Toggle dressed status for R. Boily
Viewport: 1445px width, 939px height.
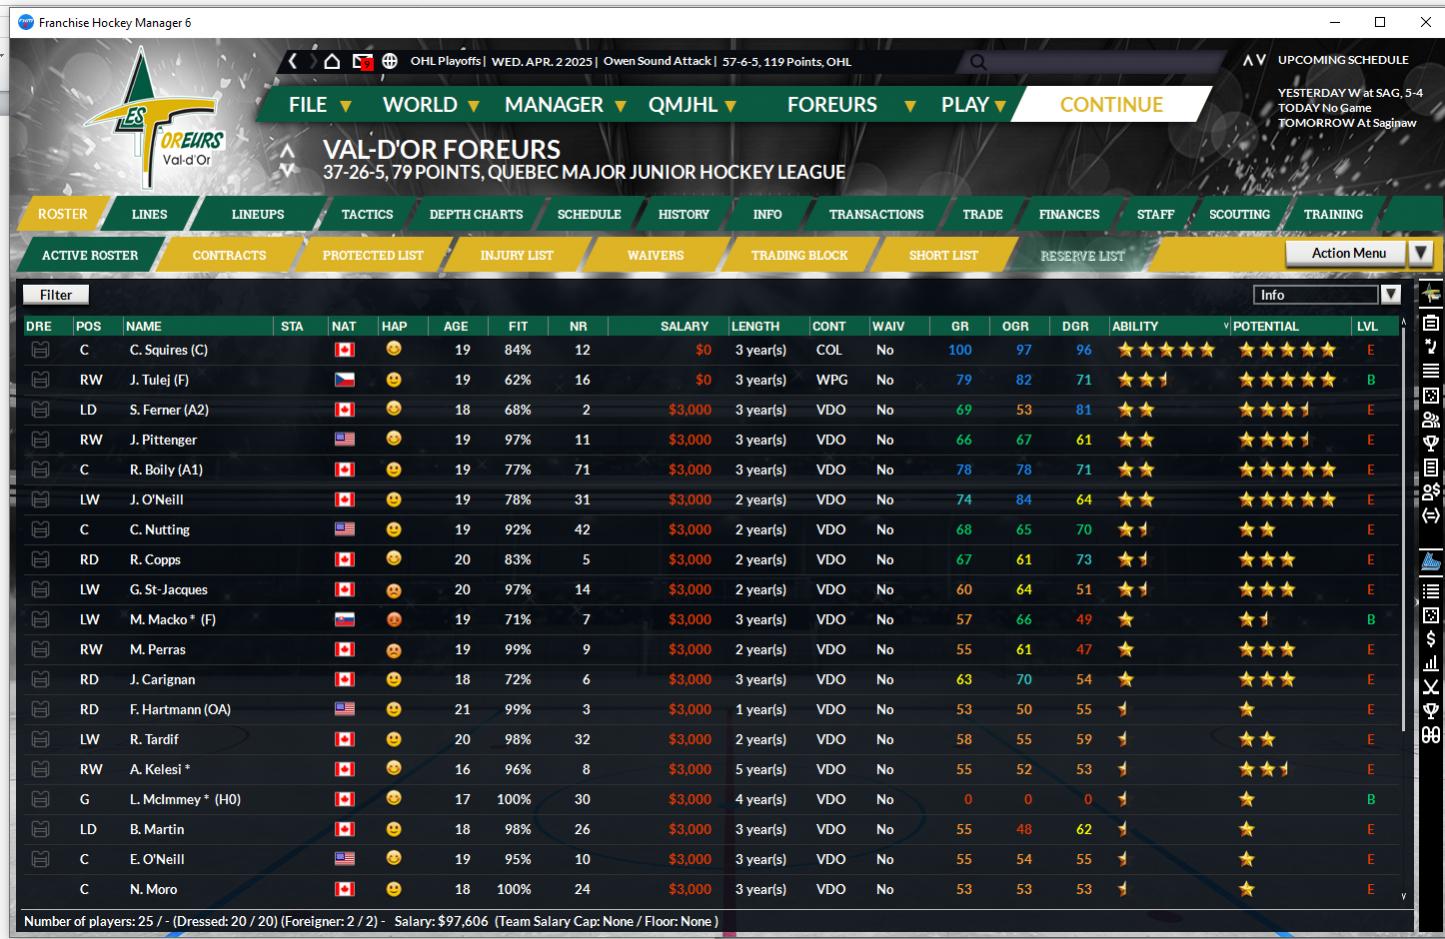(x=40, y=470)
